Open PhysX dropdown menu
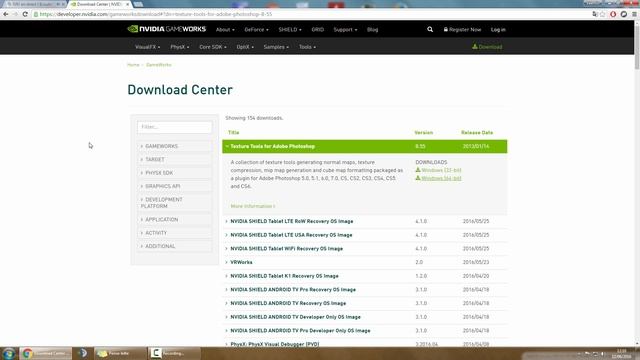 180,47
